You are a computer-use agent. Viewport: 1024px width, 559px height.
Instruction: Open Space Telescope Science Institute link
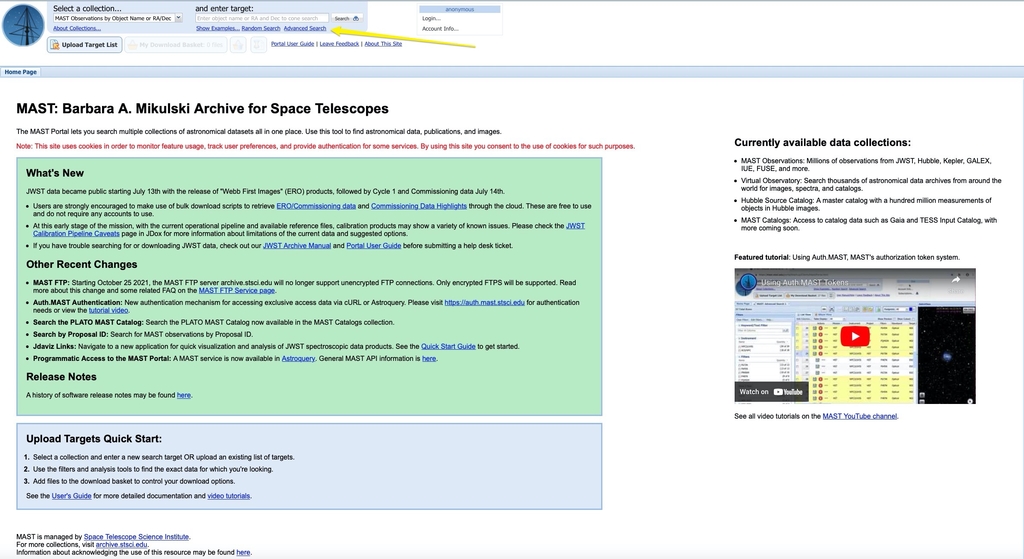click(136, 537)
